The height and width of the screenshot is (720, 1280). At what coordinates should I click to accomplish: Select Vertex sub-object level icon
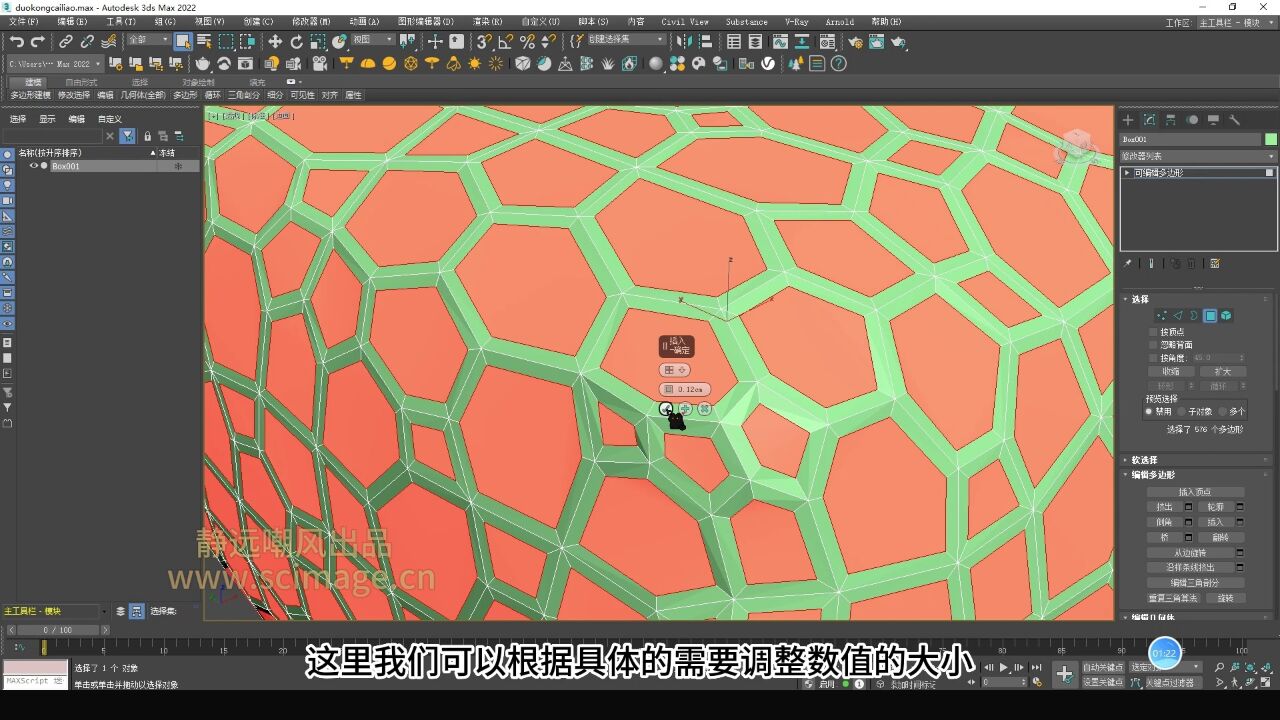pos(1161,315)
